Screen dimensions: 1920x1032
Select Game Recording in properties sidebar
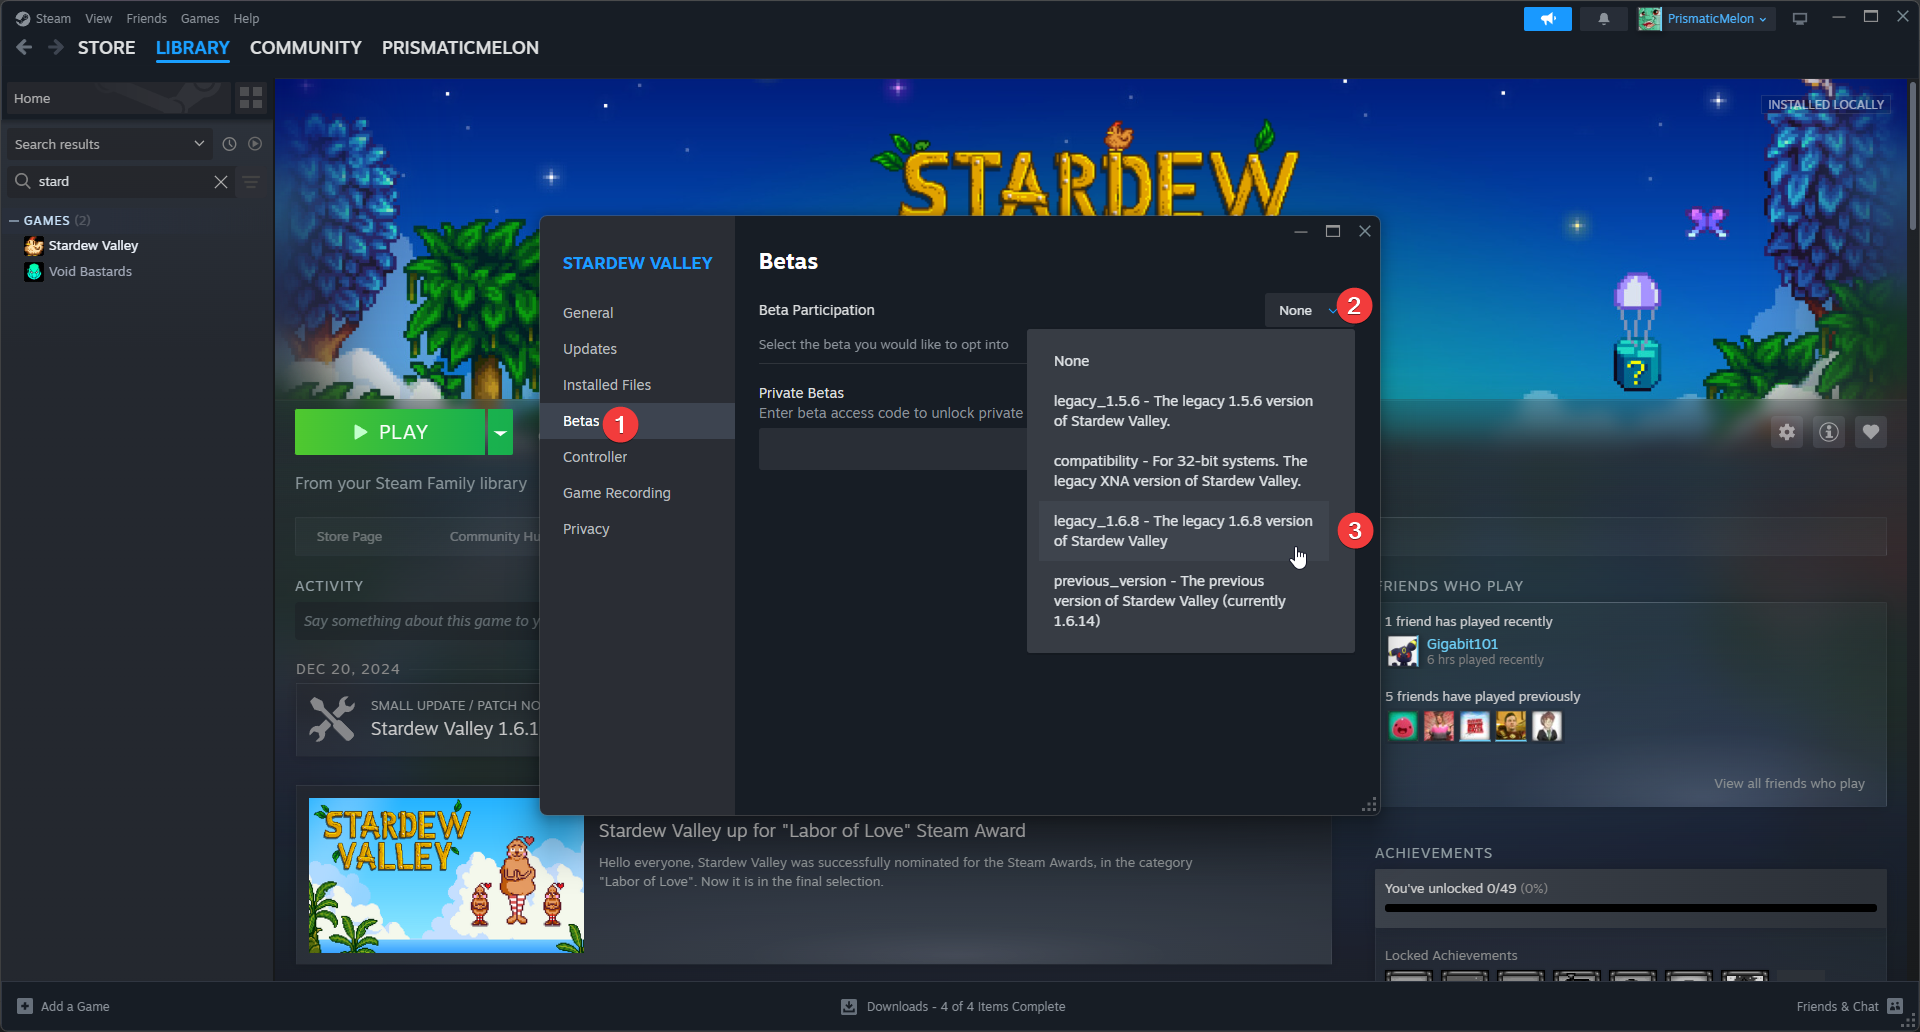(637, 493)
